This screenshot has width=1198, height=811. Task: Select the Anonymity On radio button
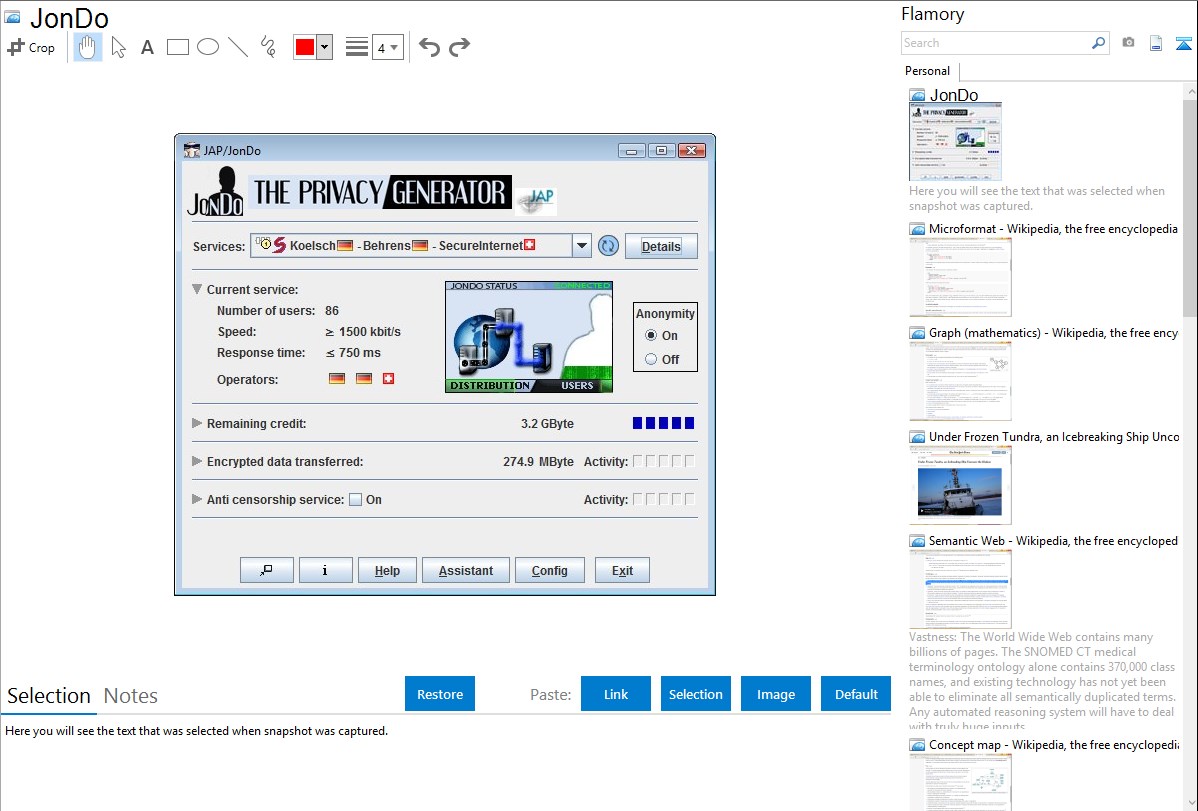click(651, 336)
